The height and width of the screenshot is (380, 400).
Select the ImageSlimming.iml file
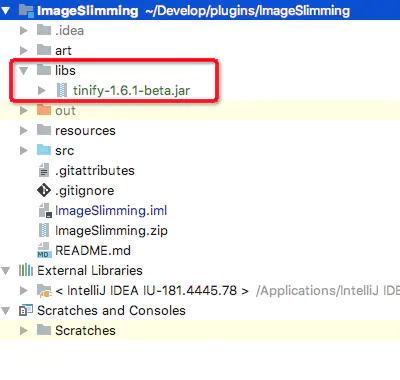click(111, 210)
